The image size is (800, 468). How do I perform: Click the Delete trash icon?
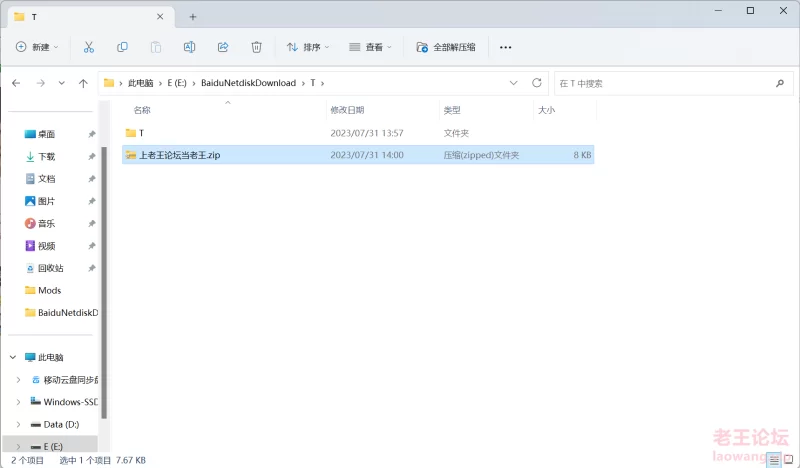256,47
